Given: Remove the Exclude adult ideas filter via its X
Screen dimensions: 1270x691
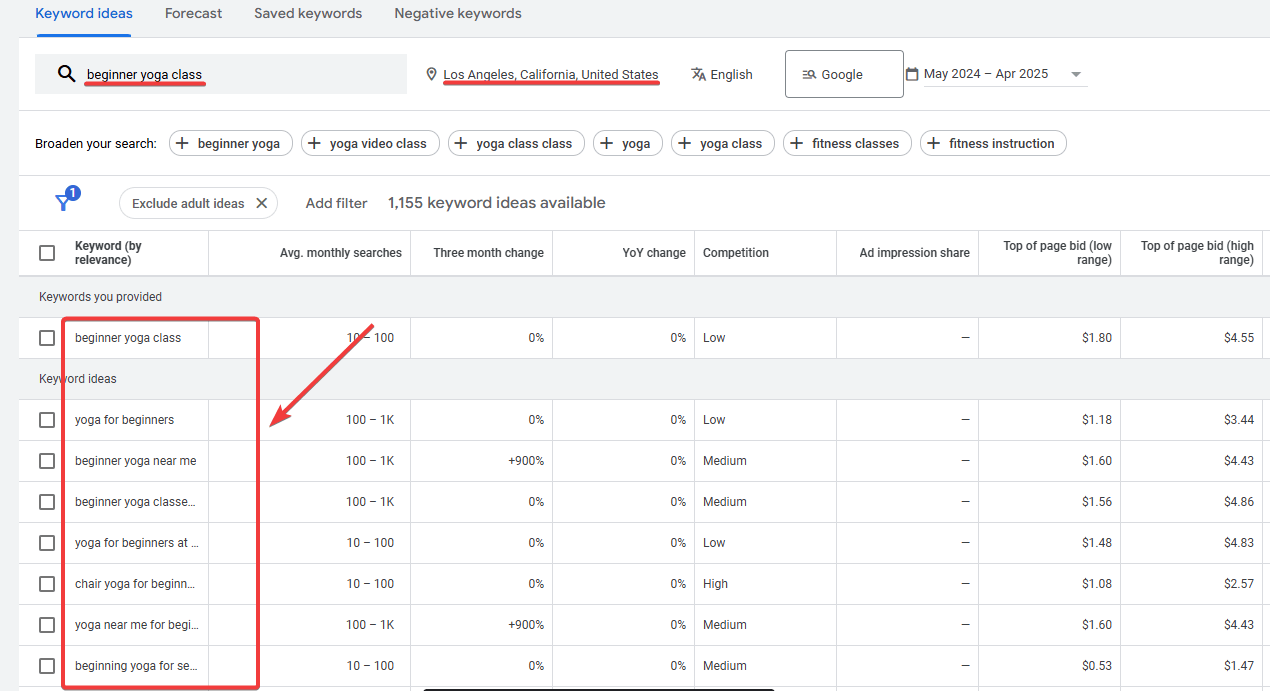Looking at the screenshot, I should (x=261, y=202).
